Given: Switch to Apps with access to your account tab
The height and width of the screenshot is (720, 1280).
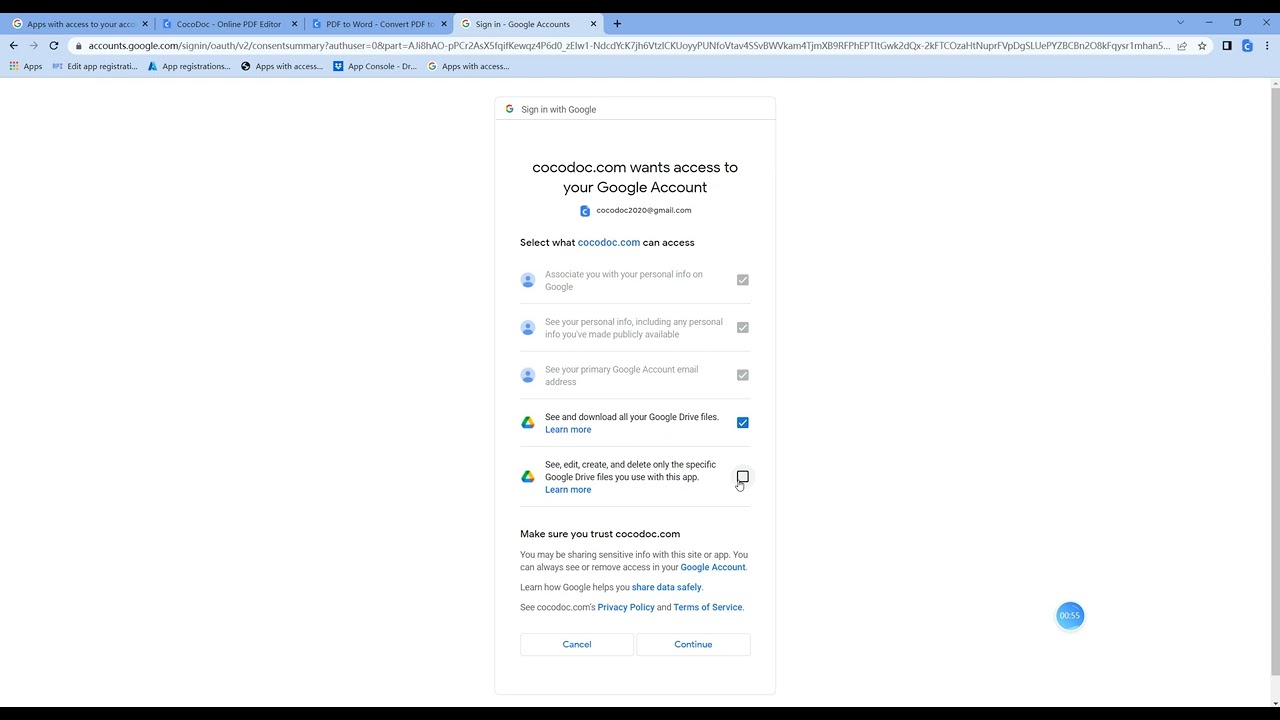Looking at the screenshot, I should [78, 24].
